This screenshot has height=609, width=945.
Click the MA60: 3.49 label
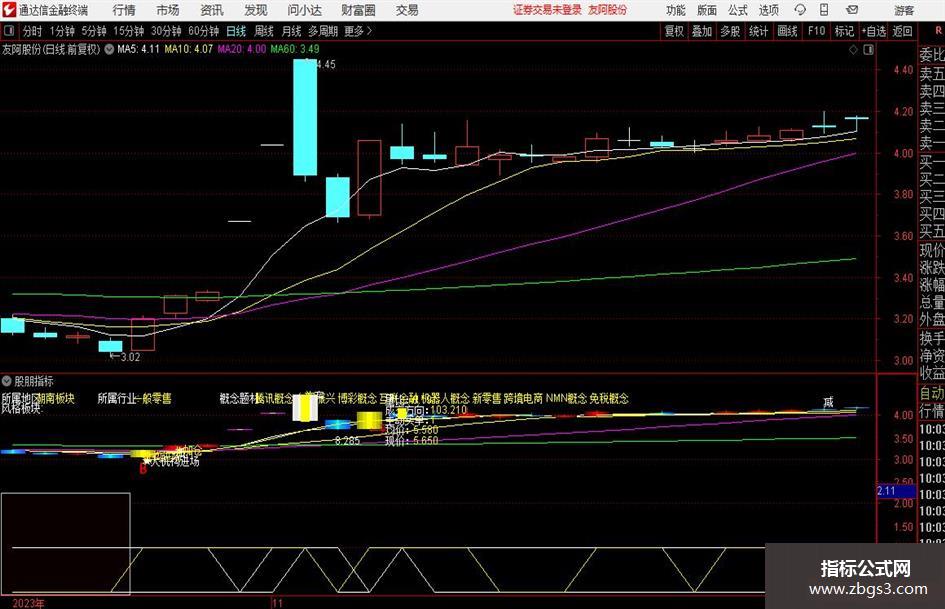coord(295,49)
